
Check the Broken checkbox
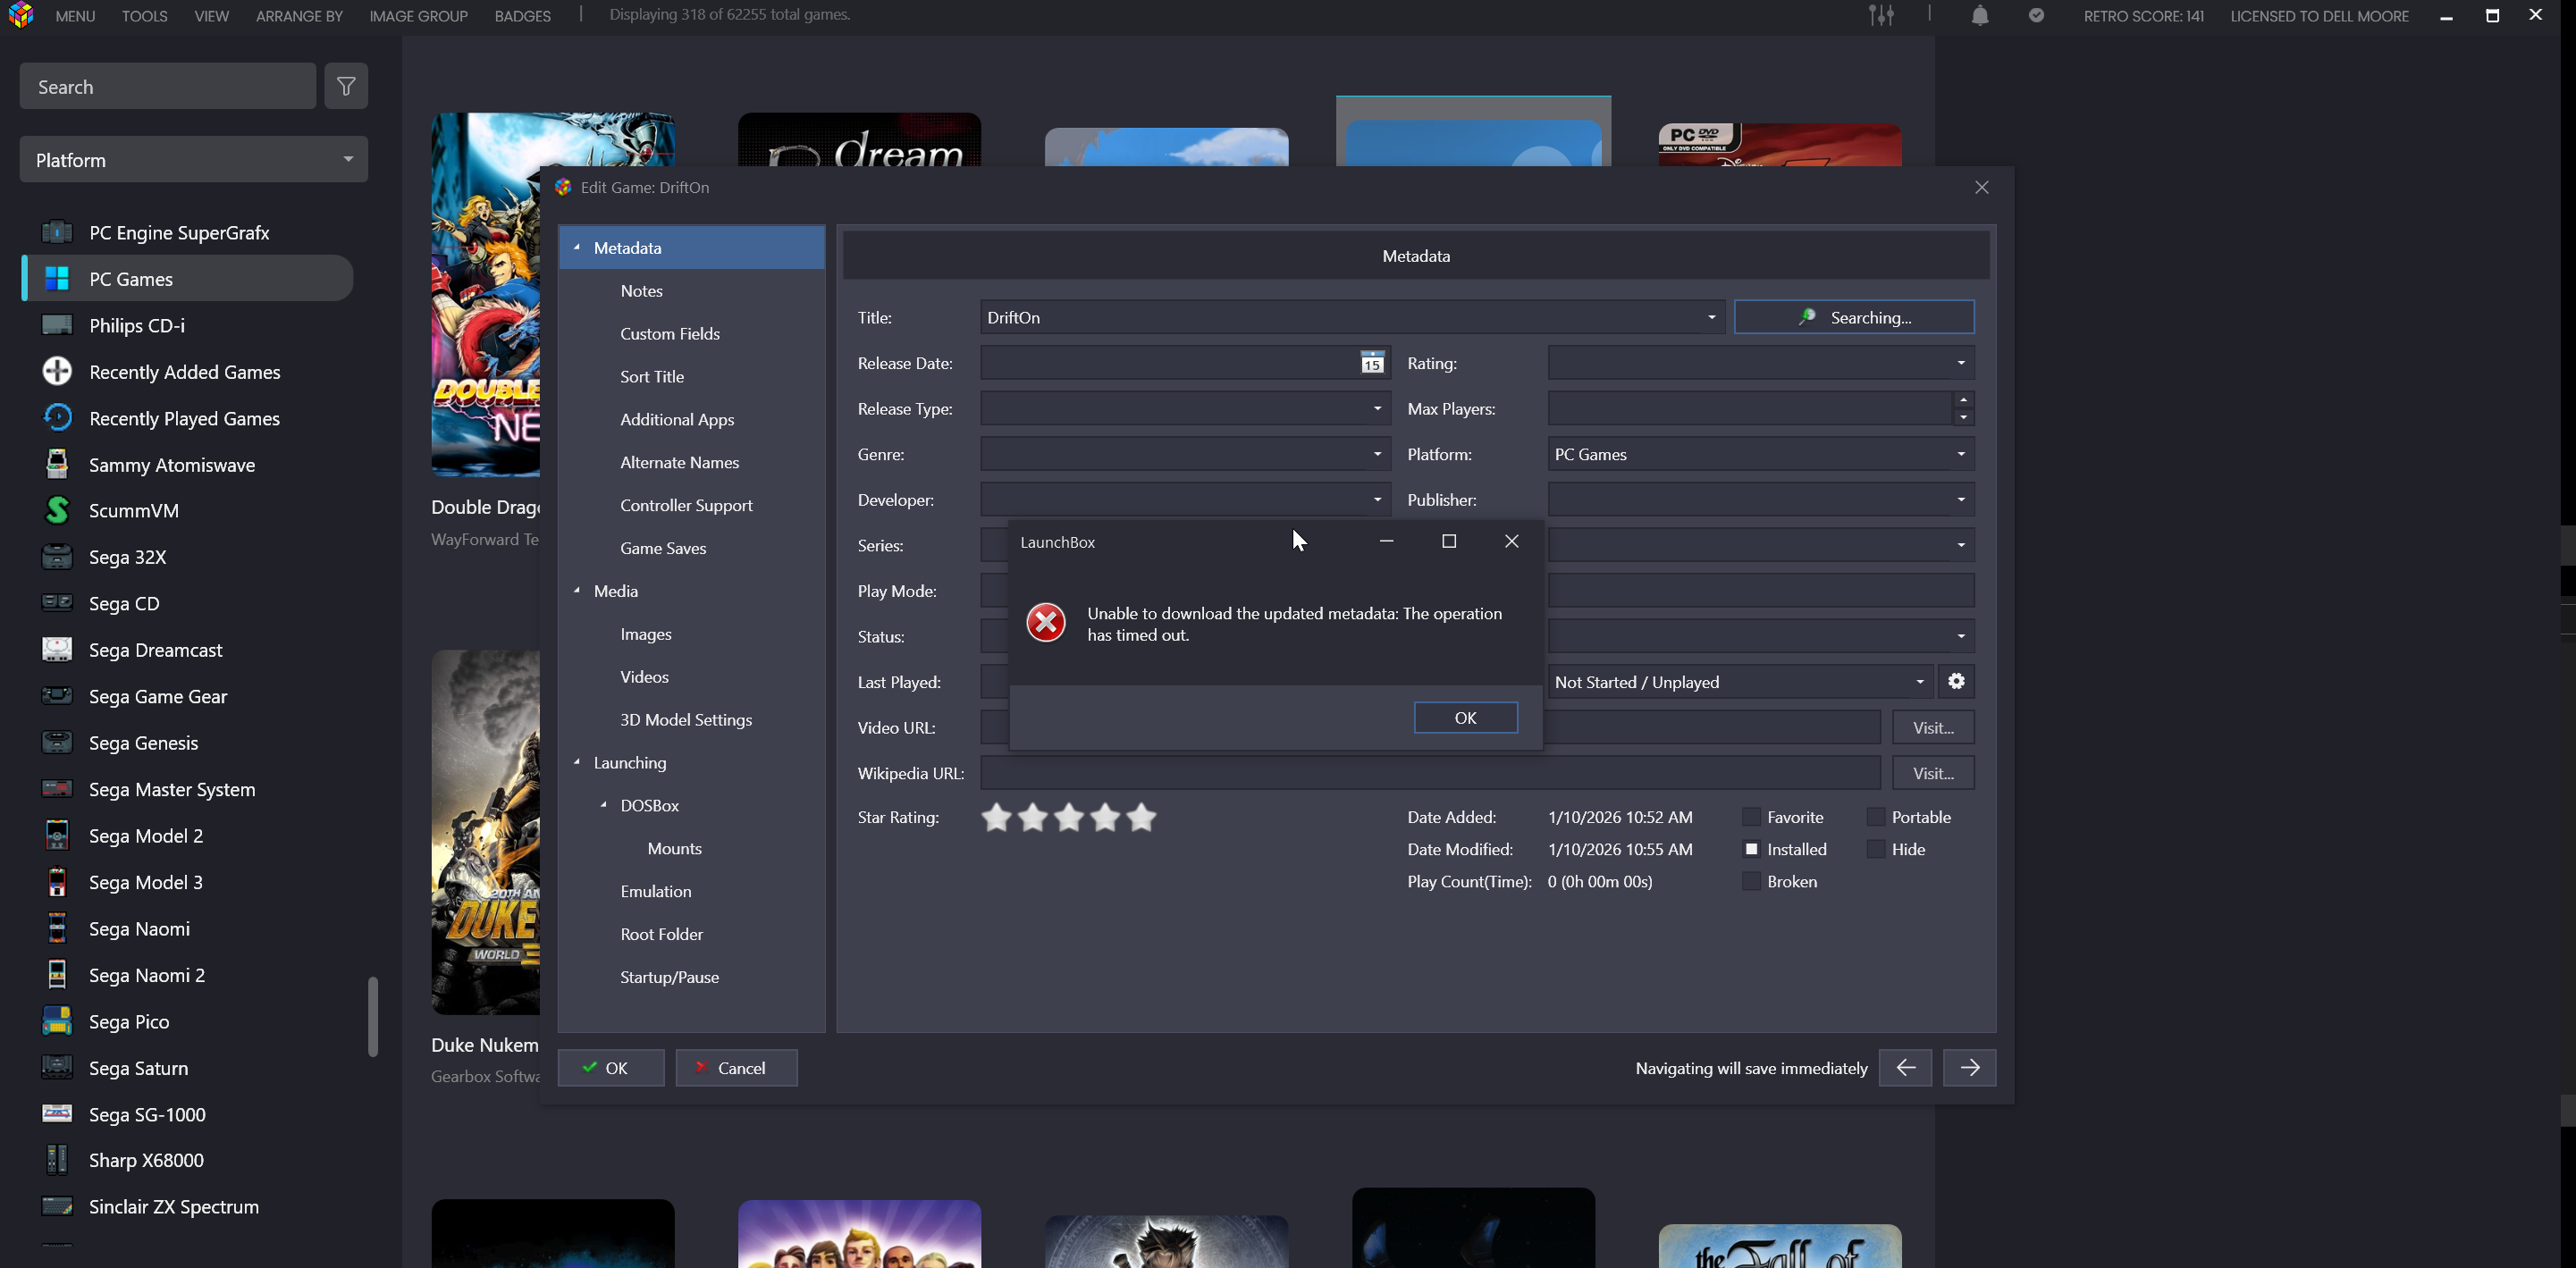coord(1751,882)
